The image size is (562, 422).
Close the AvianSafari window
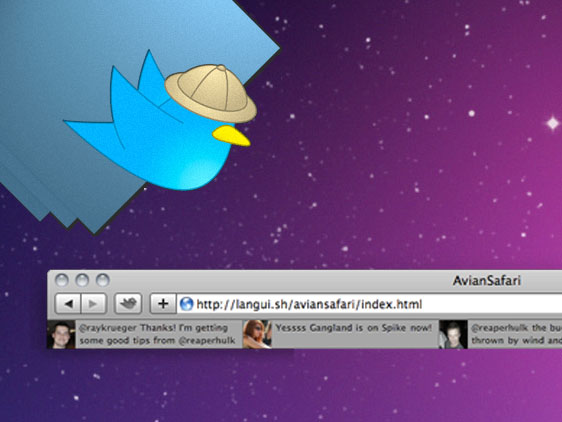coord(62,280)
